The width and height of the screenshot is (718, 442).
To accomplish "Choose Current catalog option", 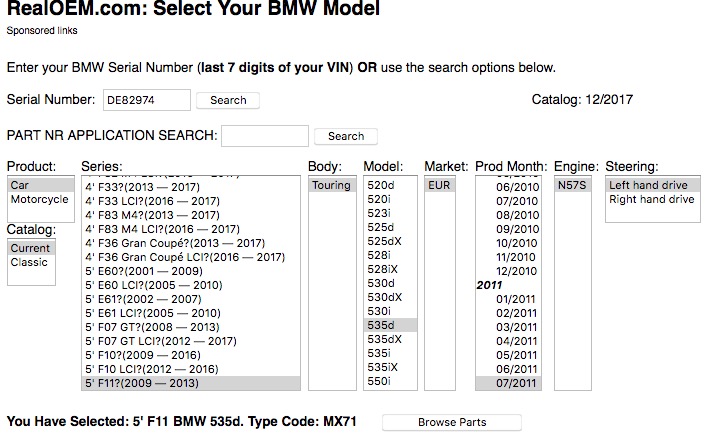I will point(30,248).
